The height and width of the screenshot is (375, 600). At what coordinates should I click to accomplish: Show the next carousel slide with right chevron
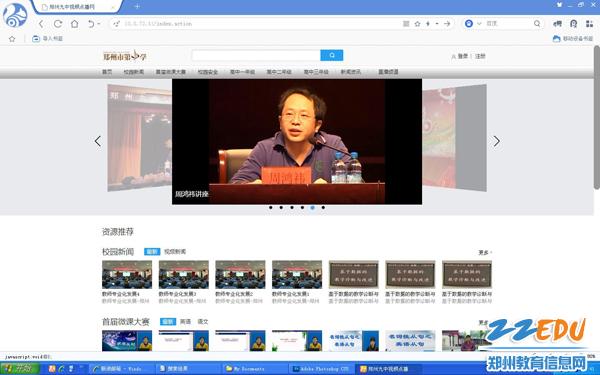tap(496, 141)
